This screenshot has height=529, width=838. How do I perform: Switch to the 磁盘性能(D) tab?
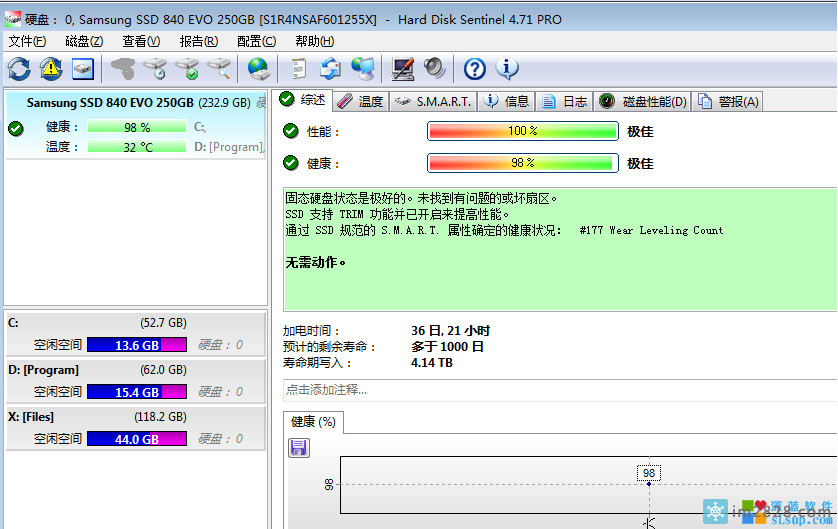(x=642, y=102)
